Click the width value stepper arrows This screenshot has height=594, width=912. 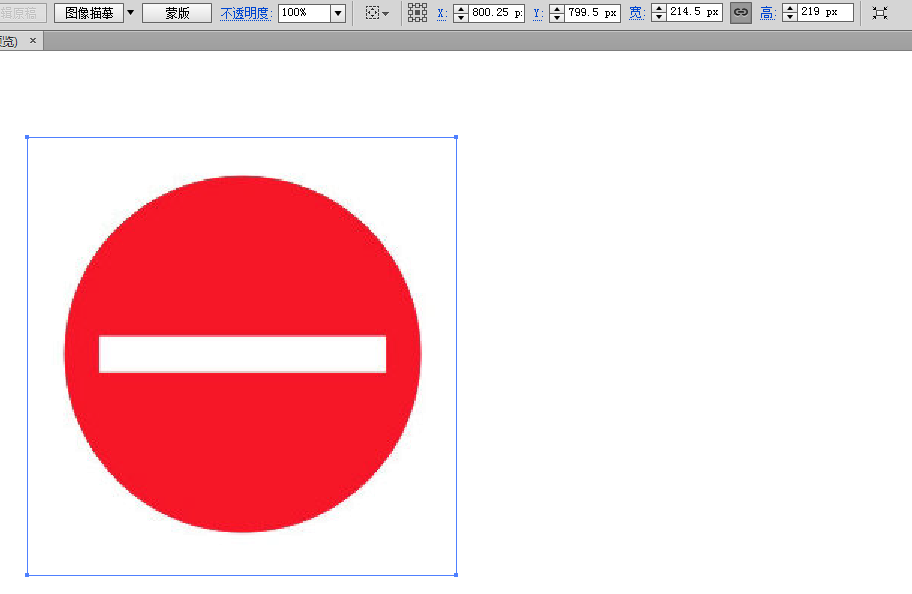[658, 13]
